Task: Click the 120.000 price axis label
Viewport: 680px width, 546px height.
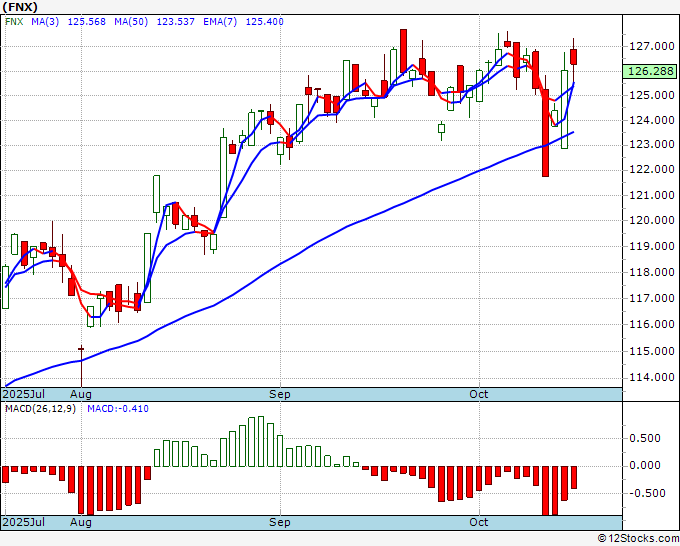Action: point(652,220)
